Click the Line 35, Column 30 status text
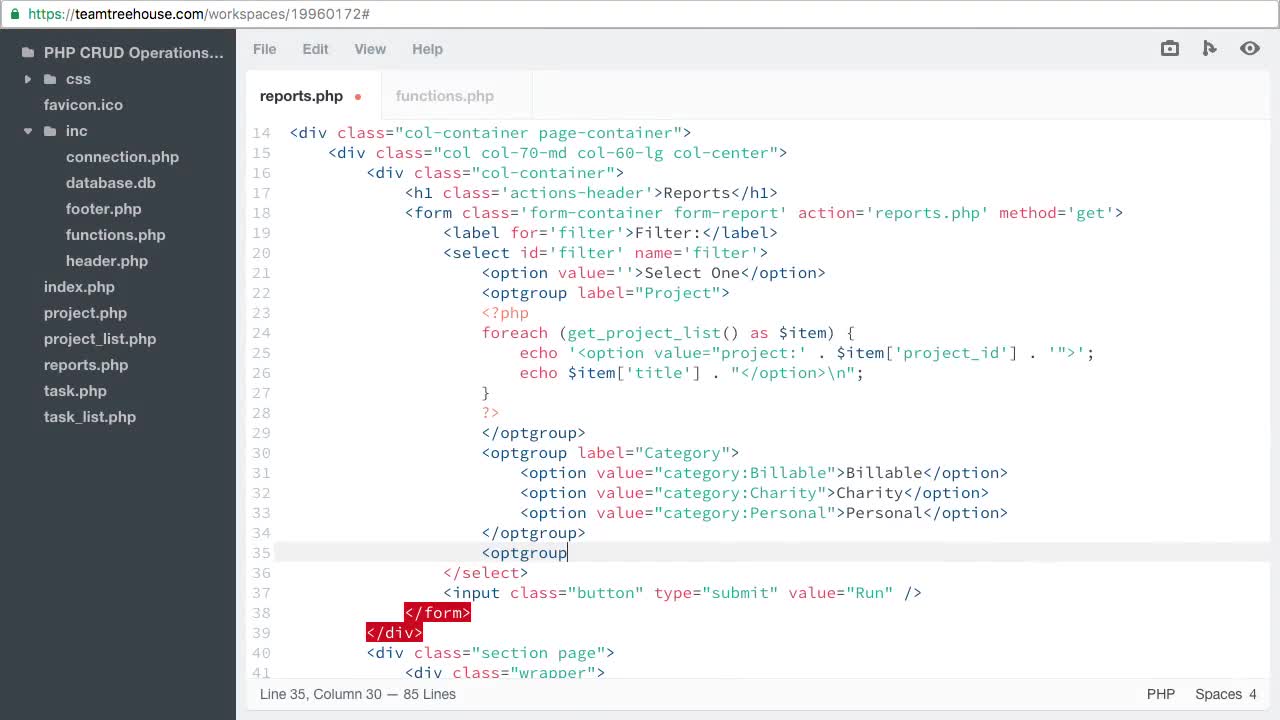 358,694
